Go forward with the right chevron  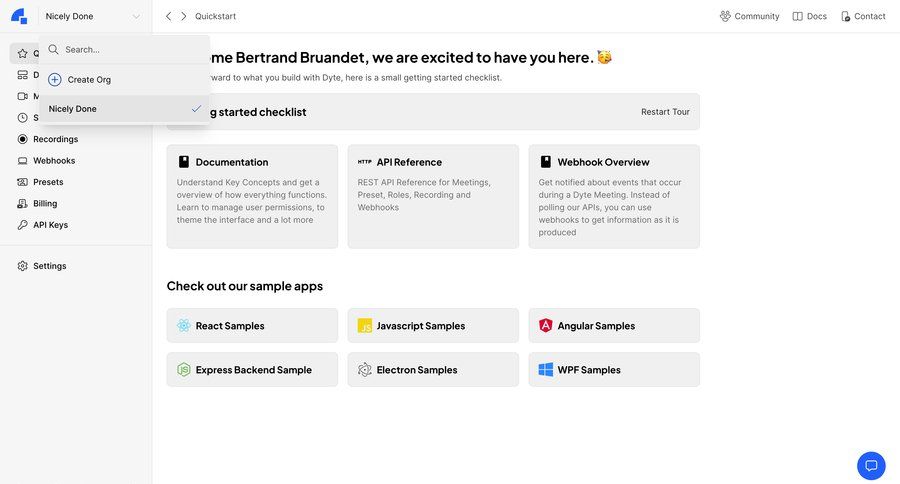[184, 16]
